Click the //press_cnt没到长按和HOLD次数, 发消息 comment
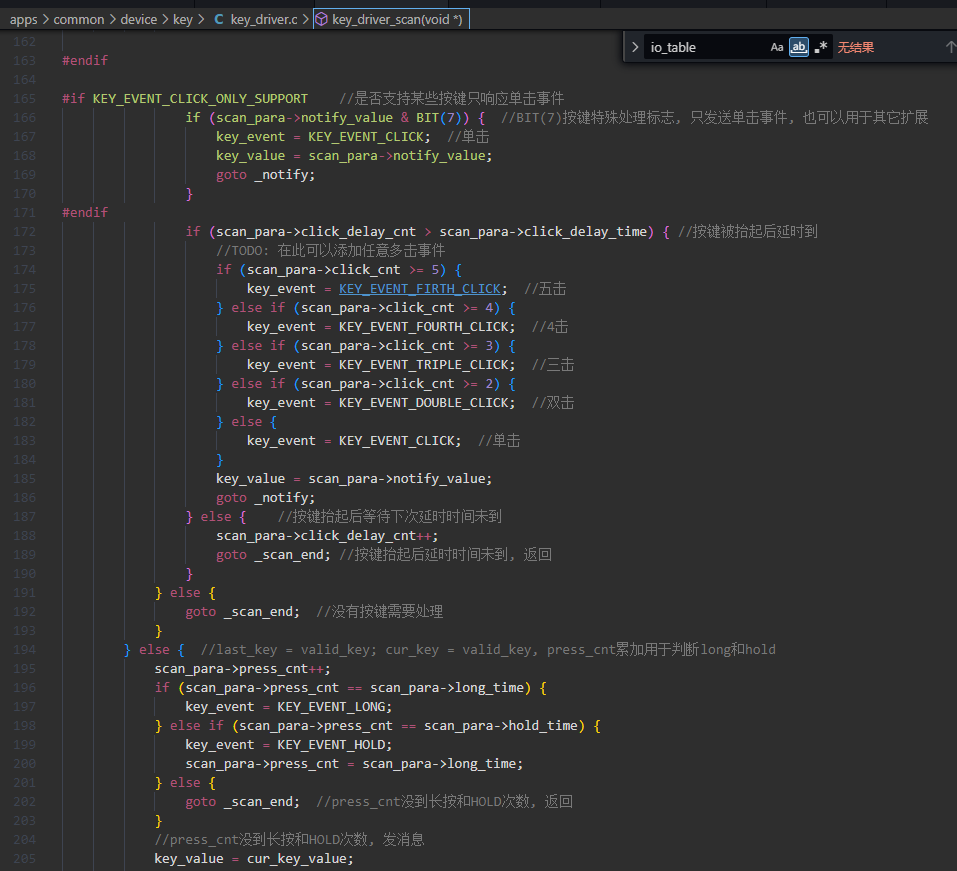 [289, 840]
